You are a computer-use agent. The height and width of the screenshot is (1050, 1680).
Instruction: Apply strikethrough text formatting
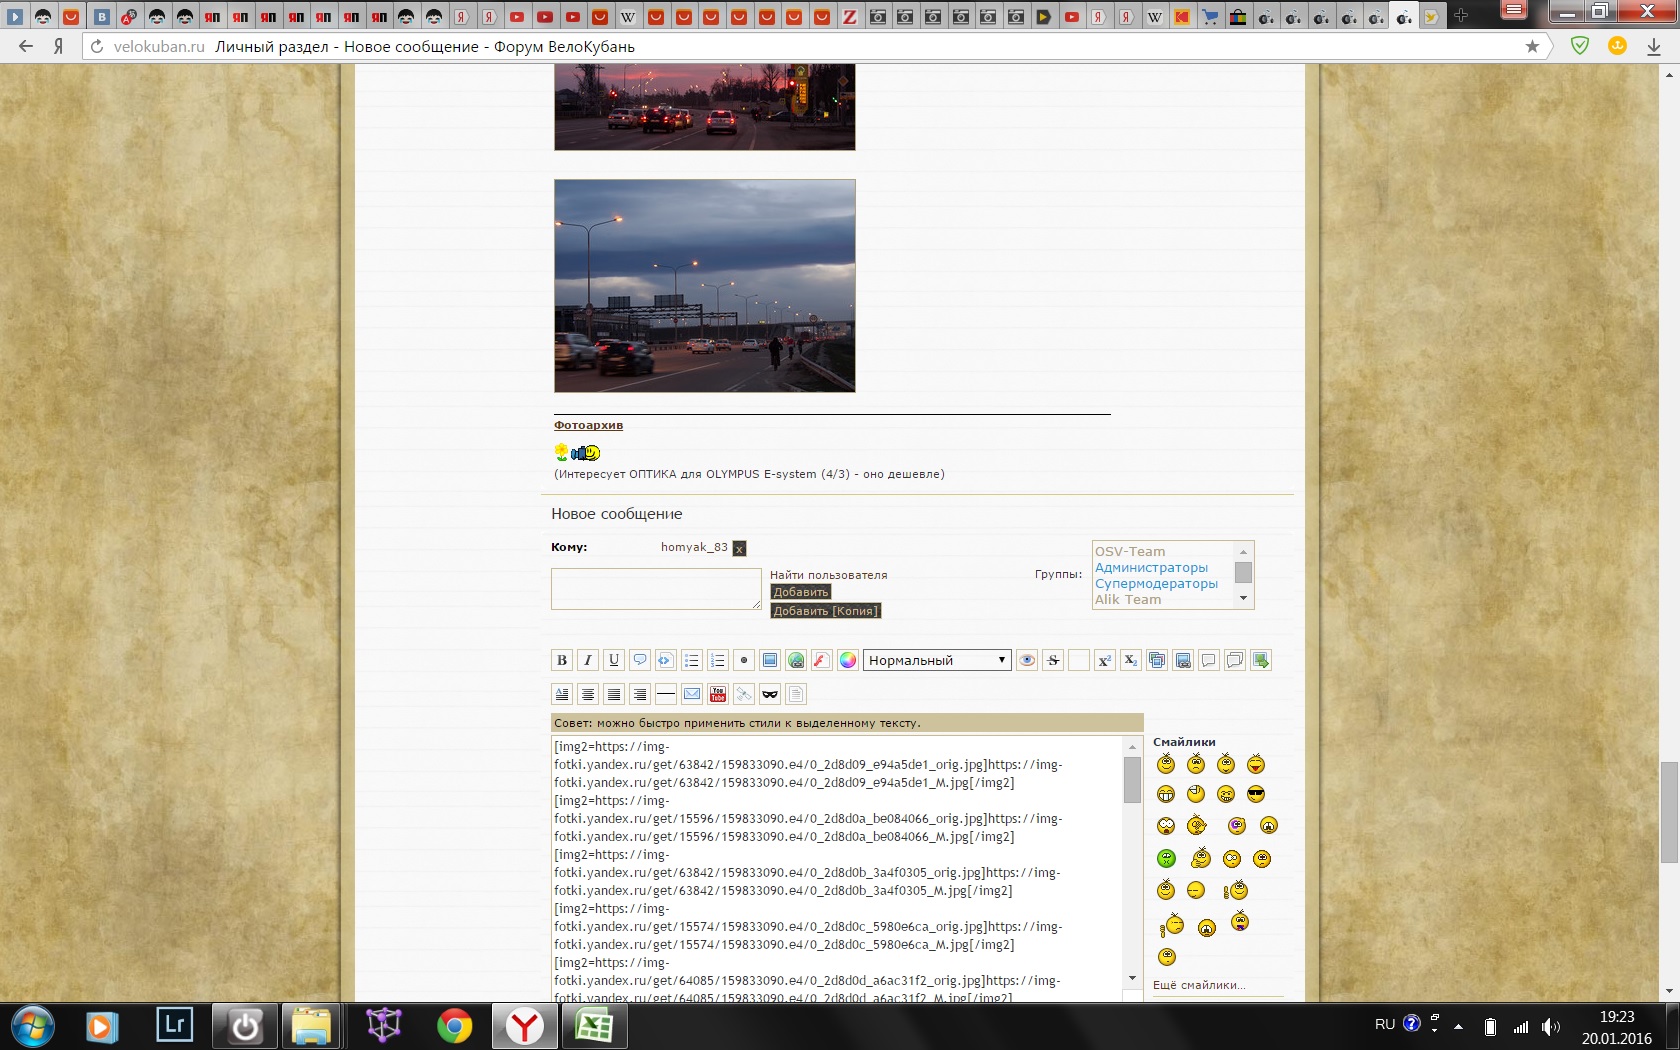point(1053,660)
